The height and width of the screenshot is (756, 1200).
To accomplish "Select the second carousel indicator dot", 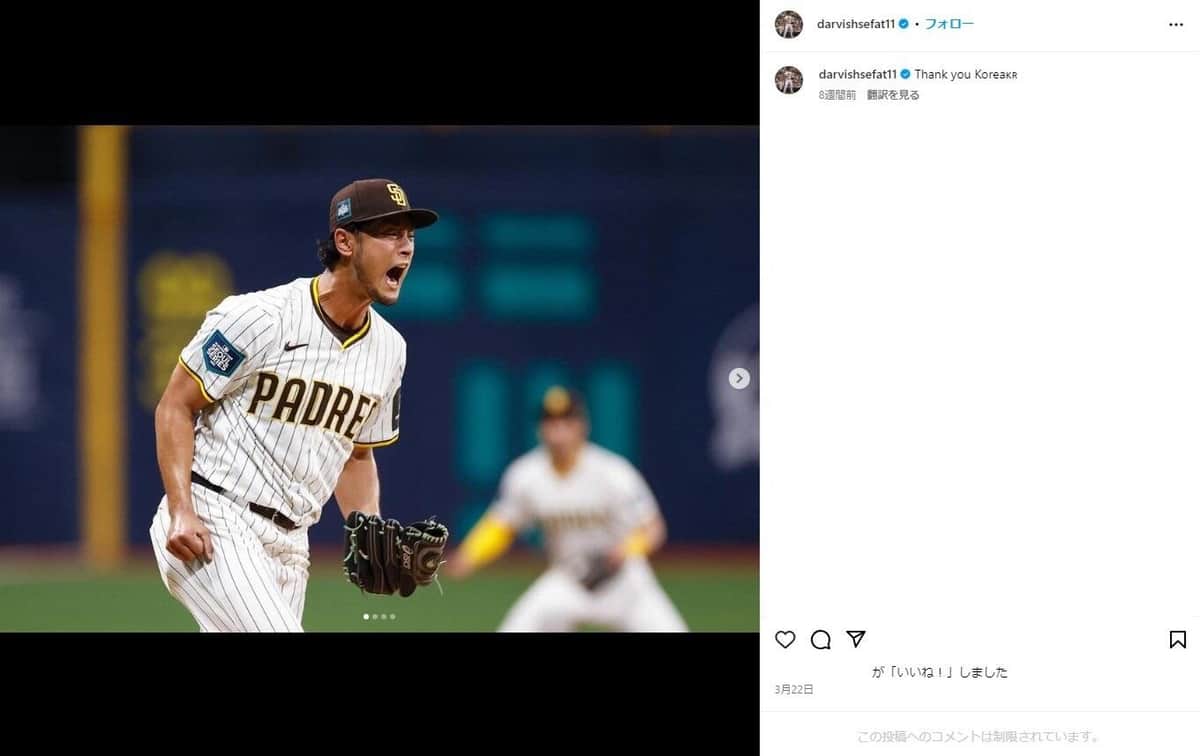I will click(374, 617).
